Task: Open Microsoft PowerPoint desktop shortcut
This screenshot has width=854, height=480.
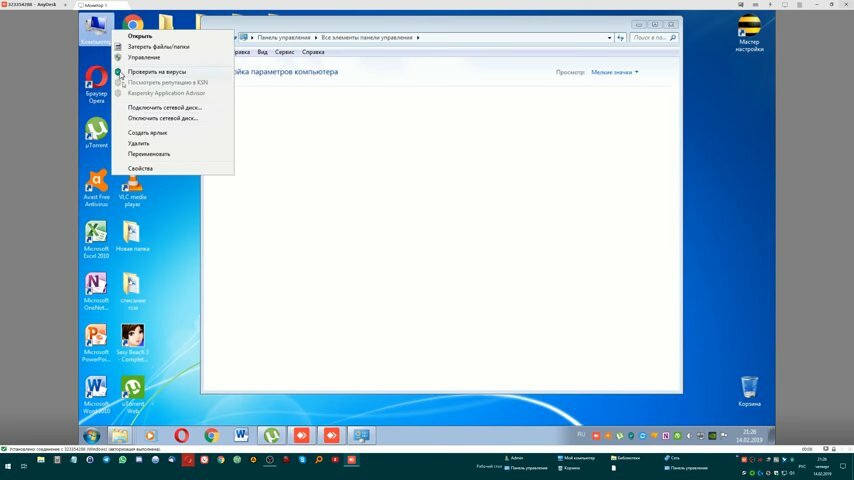Action: [96, 343]
